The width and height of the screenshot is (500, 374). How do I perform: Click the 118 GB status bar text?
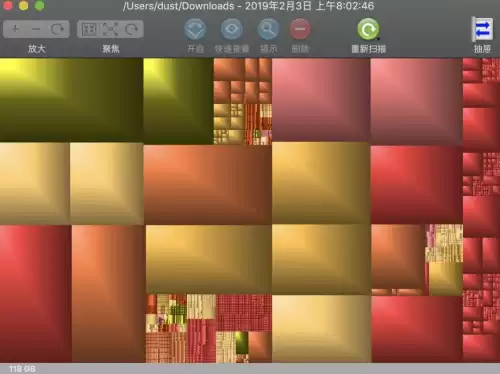[x=22, y=369]
